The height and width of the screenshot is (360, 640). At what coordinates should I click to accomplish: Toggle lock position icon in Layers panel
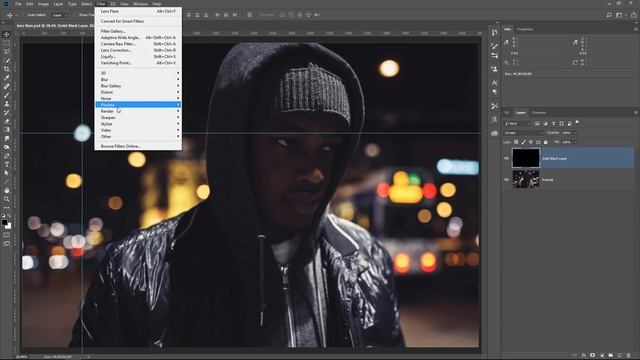pos(531,142)
